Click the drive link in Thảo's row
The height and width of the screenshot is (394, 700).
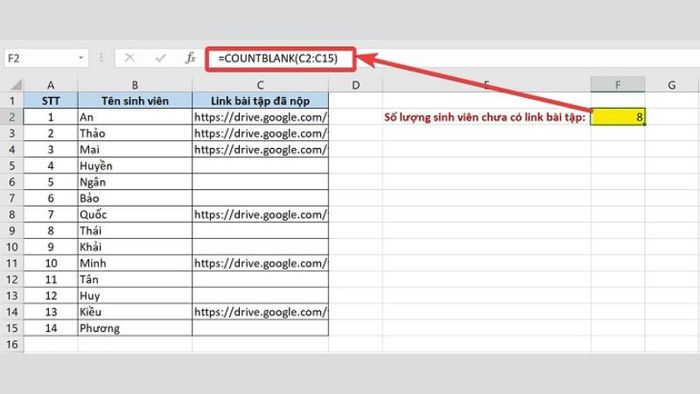click(x=260, y=133)
